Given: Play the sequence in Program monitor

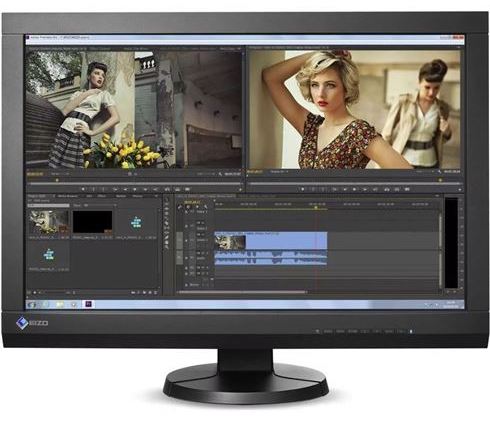Looking at the screenshot, I should pos(355,189).
